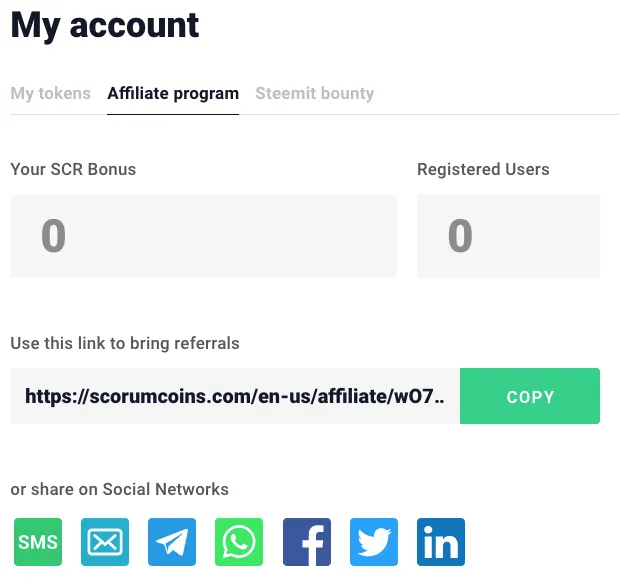Click the affiliate referral link field
Screen dimensions: 620x579
[235, 397]
